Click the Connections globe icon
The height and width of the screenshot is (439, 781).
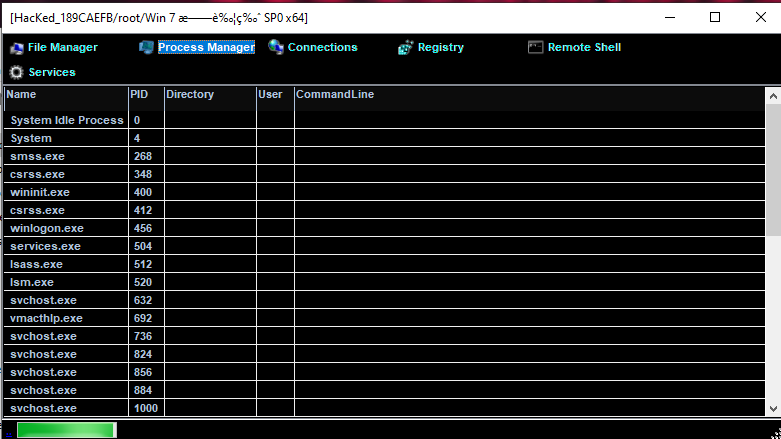tap(276, 47)
